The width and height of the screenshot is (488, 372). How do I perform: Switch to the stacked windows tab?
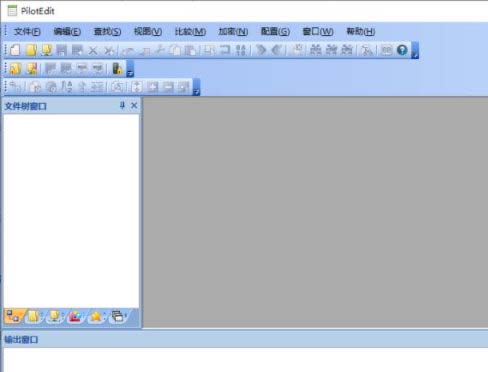click(117, 316)
